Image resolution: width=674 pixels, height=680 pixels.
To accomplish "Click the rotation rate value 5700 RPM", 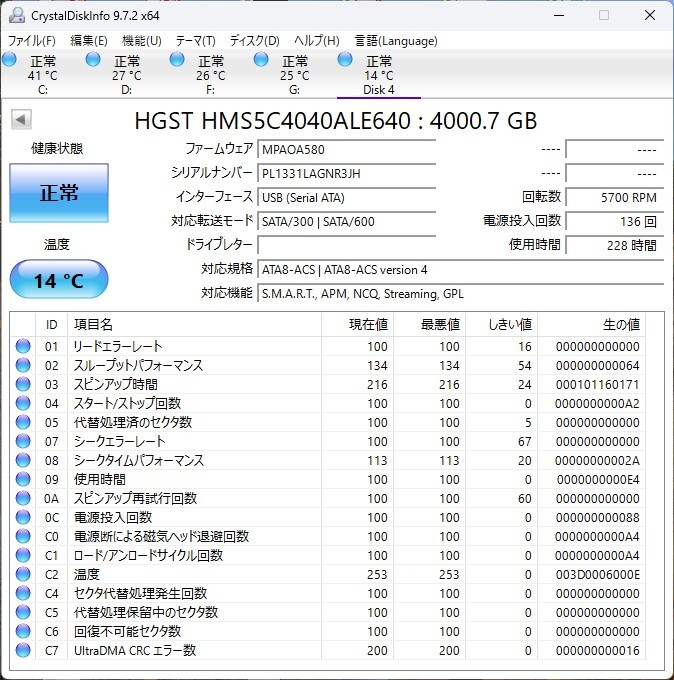I will click(x=615, y=197).
